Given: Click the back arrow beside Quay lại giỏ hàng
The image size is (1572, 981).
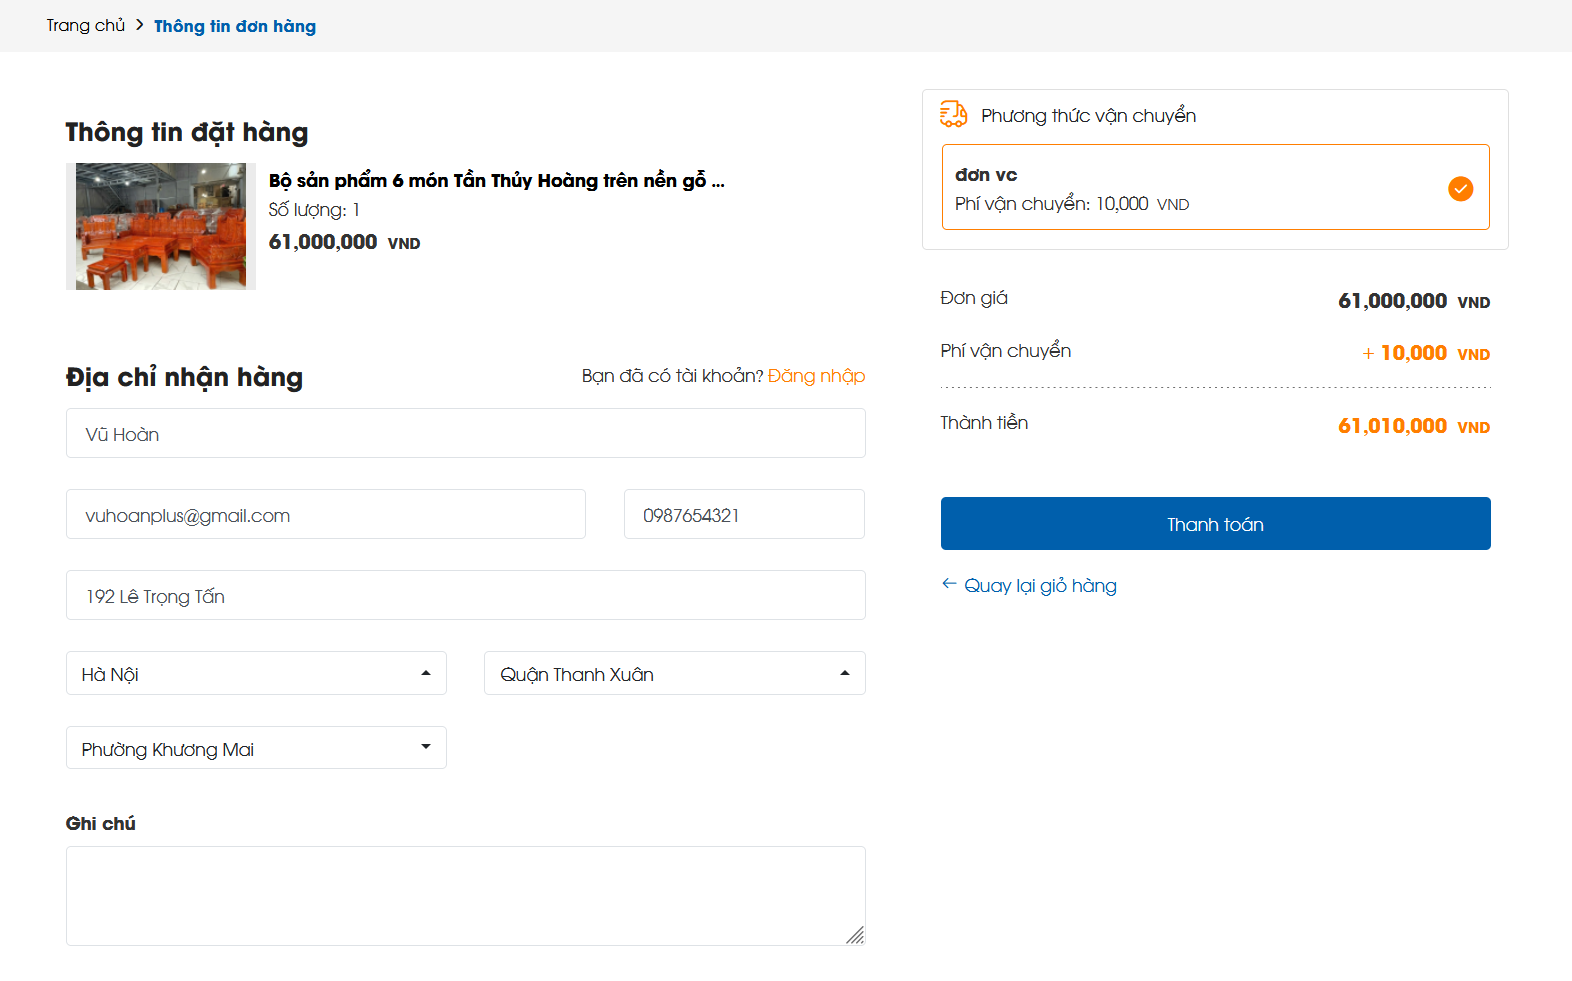Looking at the screenshot, I should (949, 584).
